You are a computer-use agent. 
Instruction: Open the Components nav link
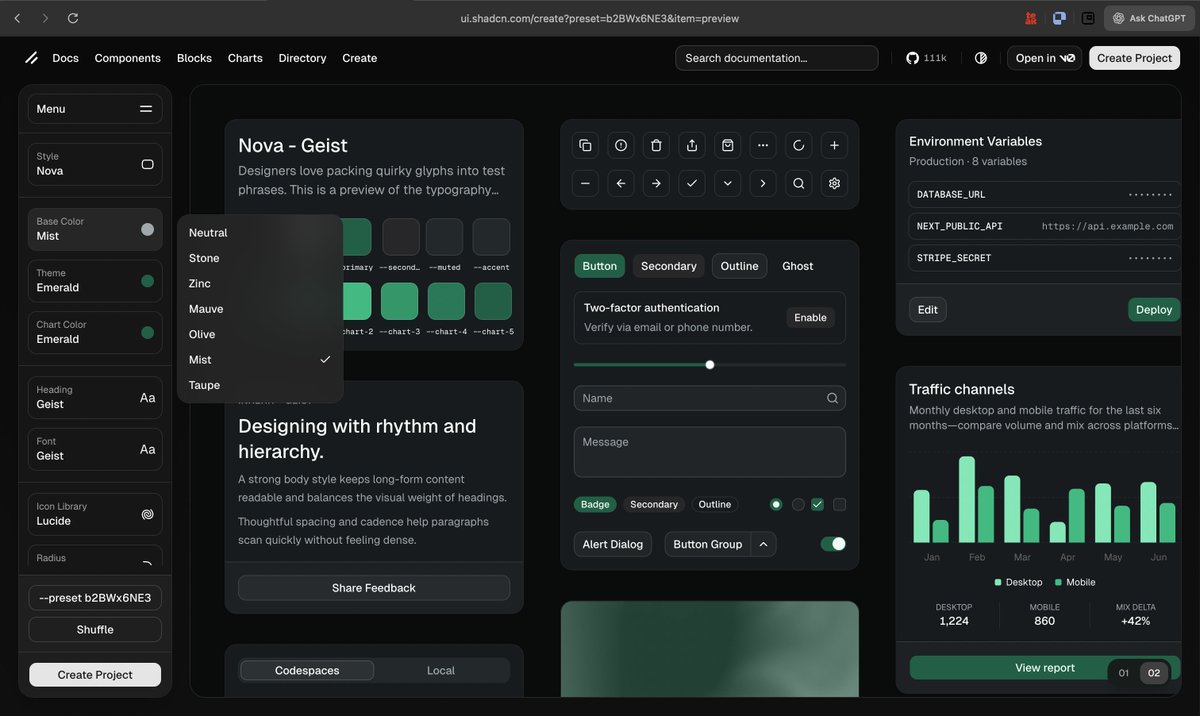[x=127, y=58]
